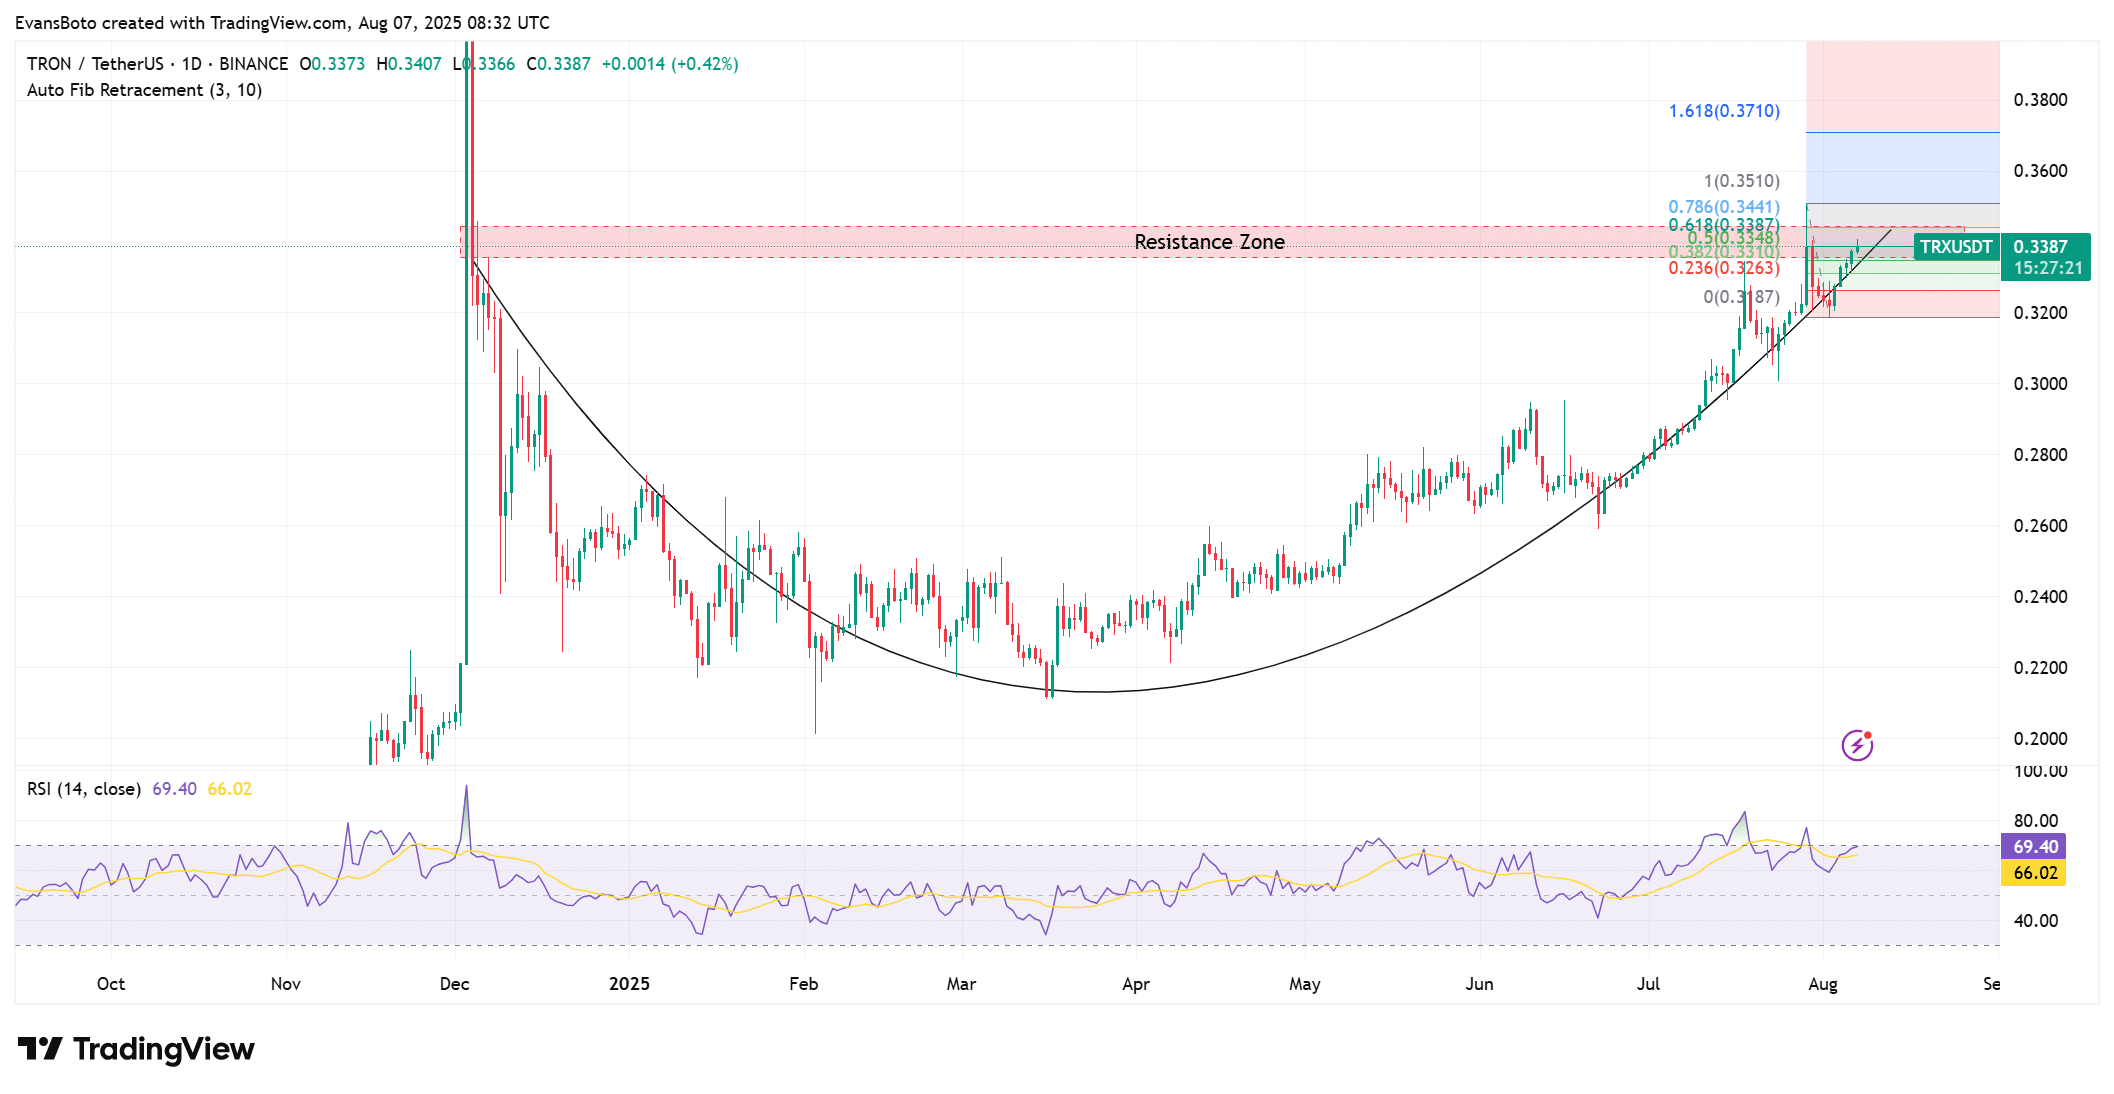Click the countdown timer 15:27:21 label

[x=2047, y=268]
